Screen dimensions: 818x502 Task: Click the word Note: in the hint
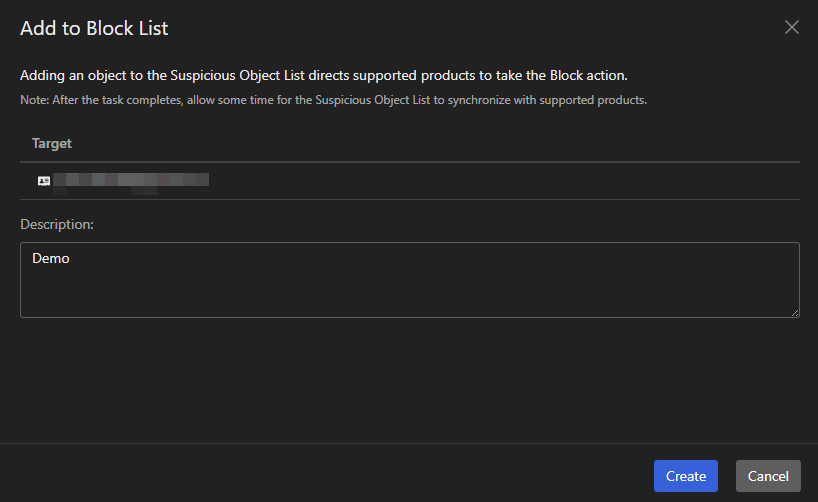(x=35, y=100)
